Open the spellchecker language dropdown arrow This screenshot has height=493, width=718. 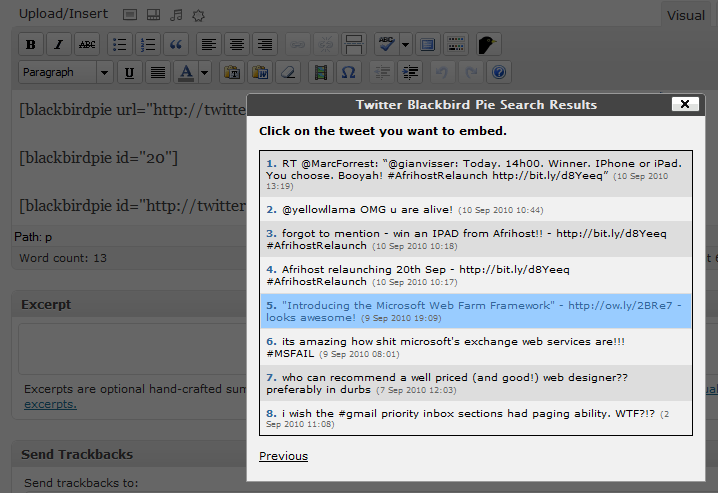coord(405,44)
